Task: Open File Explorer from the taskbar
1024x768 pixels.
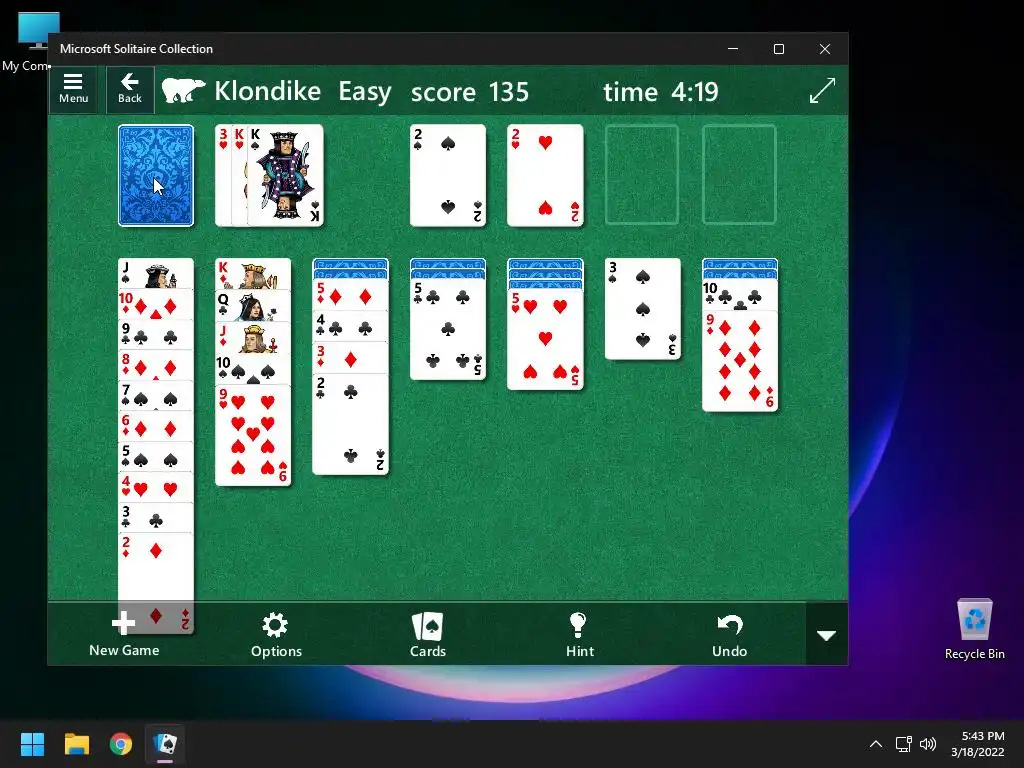Action: click(76, 744)
